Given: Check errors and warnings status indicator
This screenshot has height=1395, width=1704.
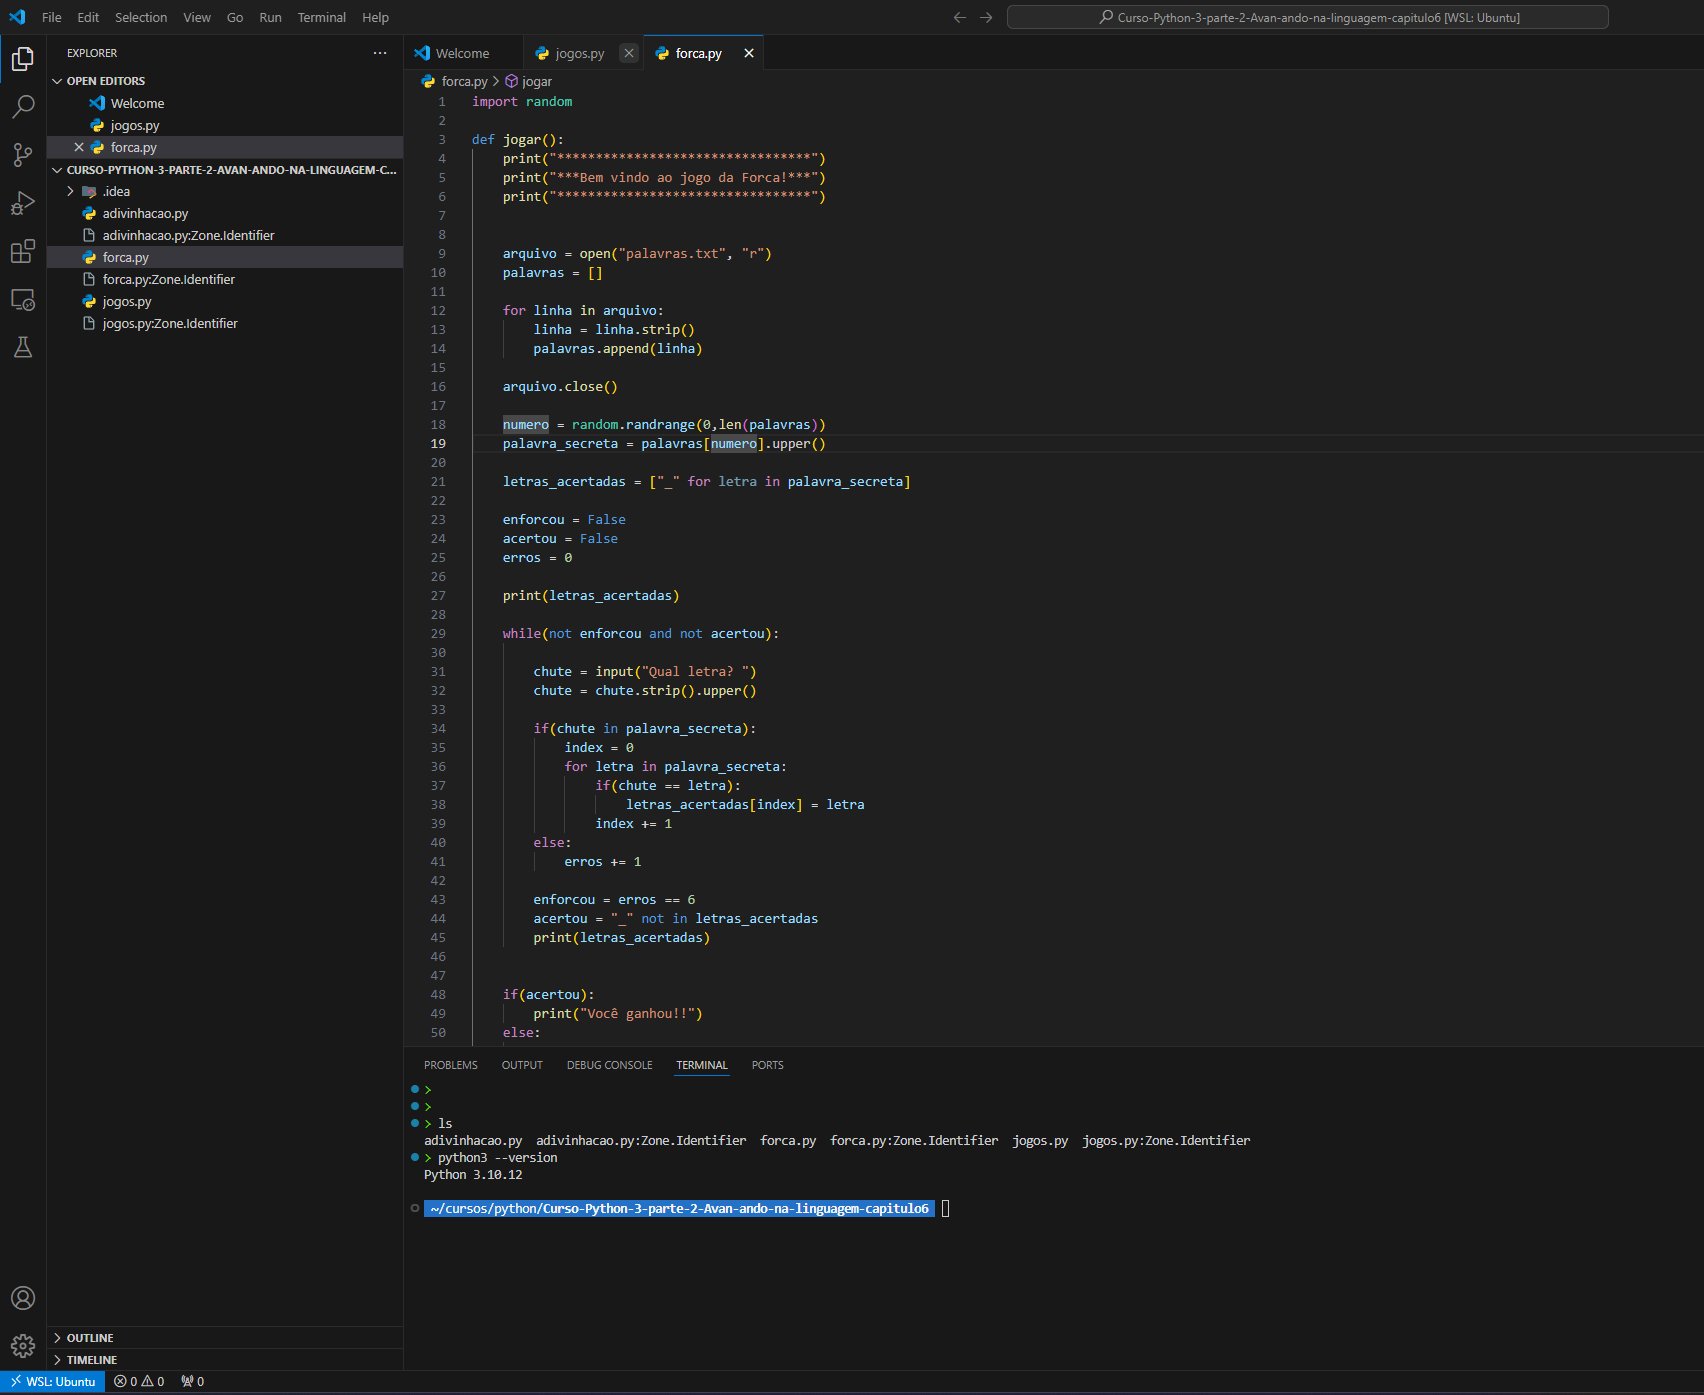Looking at the screenshot, I should pyautogui.click(x=138, y=1380).
